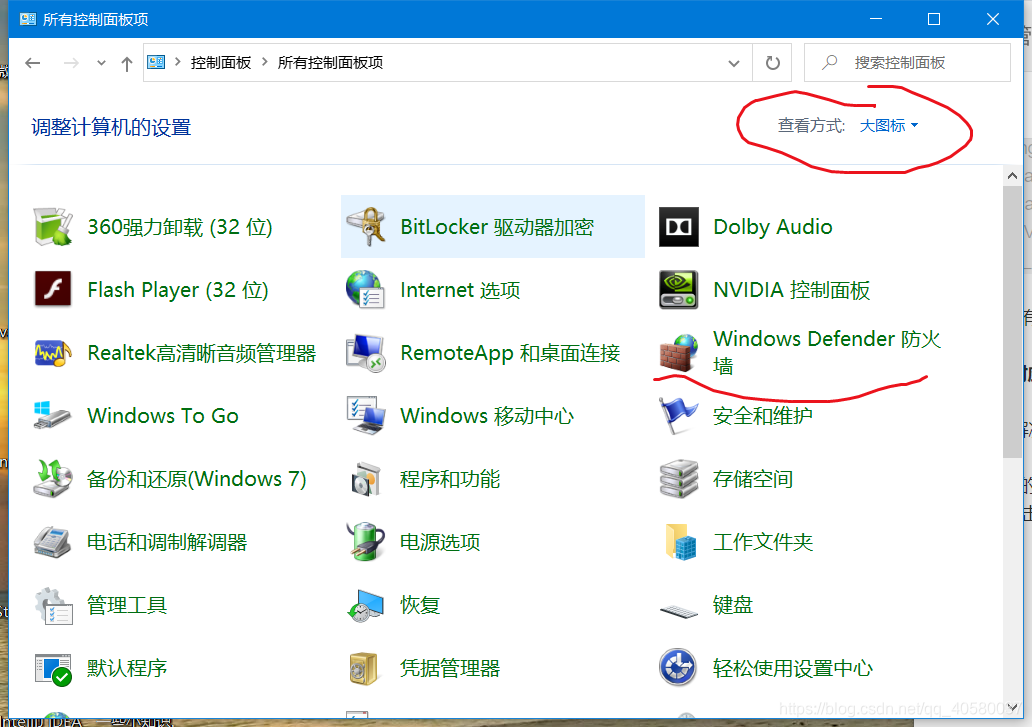Open the 存储空间 stacked drives icon

click(x=679, y=479)
